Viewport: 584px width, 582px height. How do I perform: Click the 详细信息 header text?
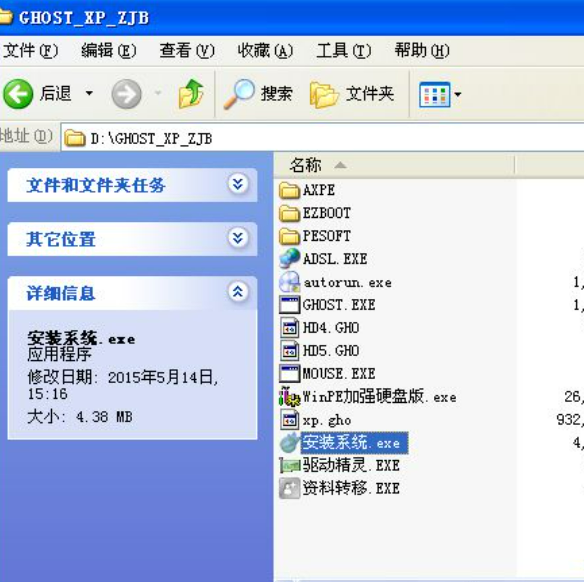click(61, 293)
